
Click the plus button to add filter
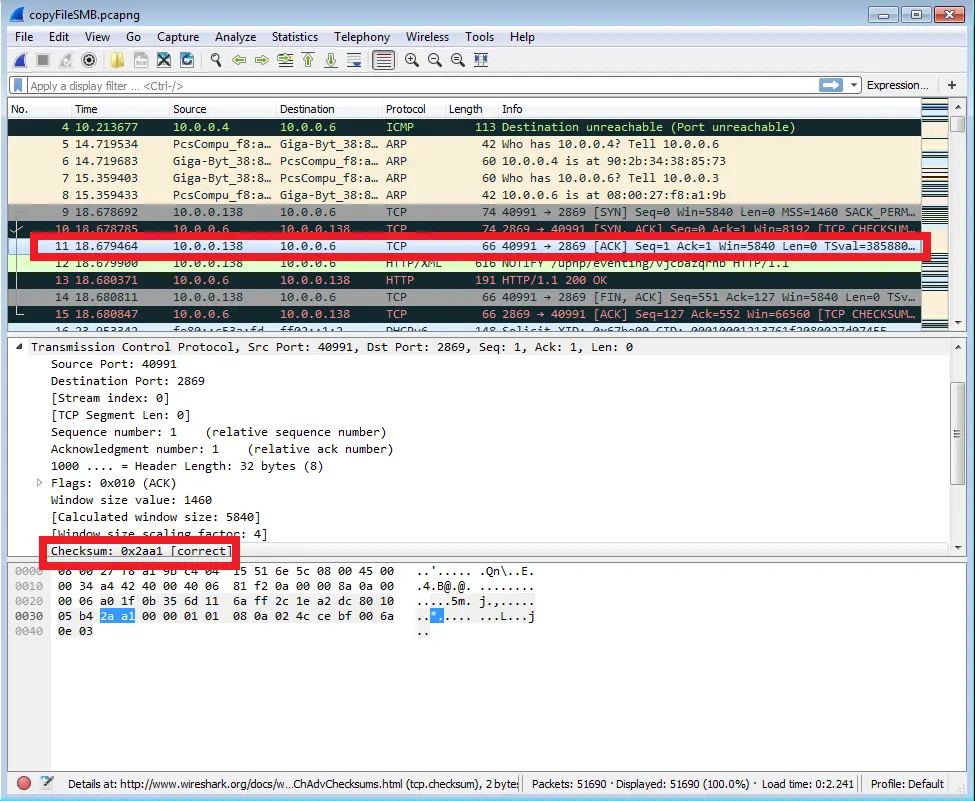(x=951, y=86)
